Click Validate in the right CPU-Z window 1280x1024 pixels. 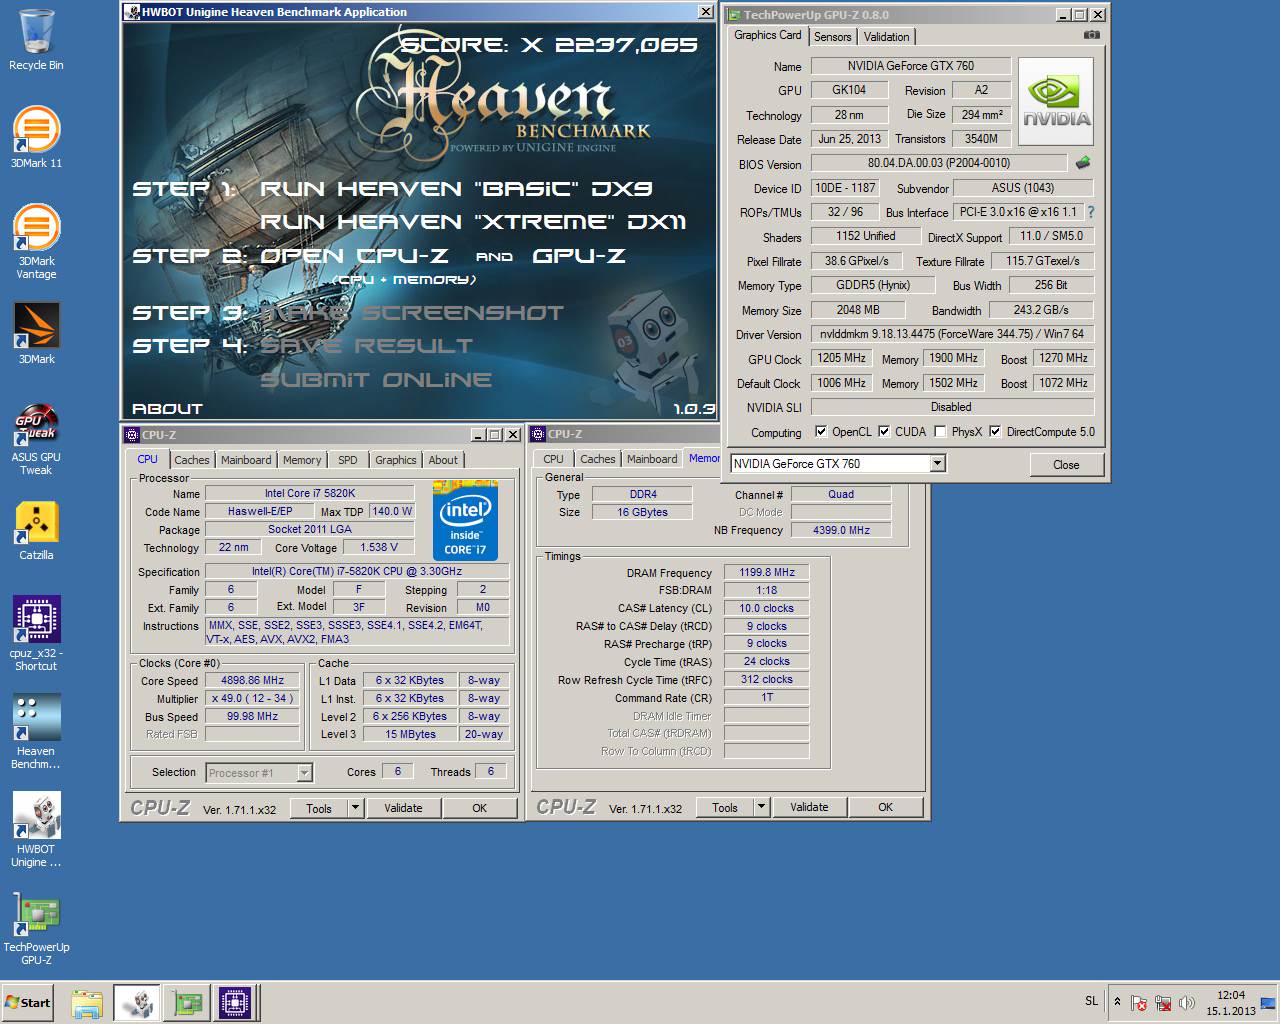coord(809,807)
